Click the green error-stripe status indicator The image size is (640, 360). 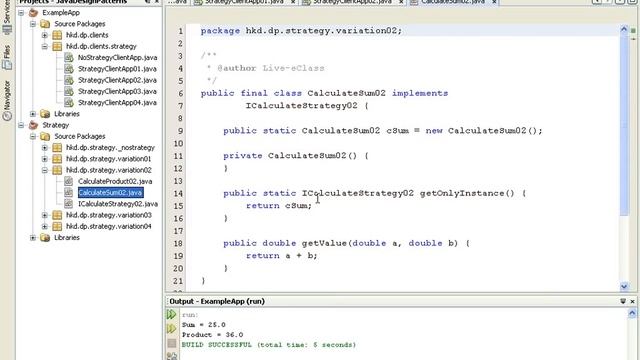(633, 31)
